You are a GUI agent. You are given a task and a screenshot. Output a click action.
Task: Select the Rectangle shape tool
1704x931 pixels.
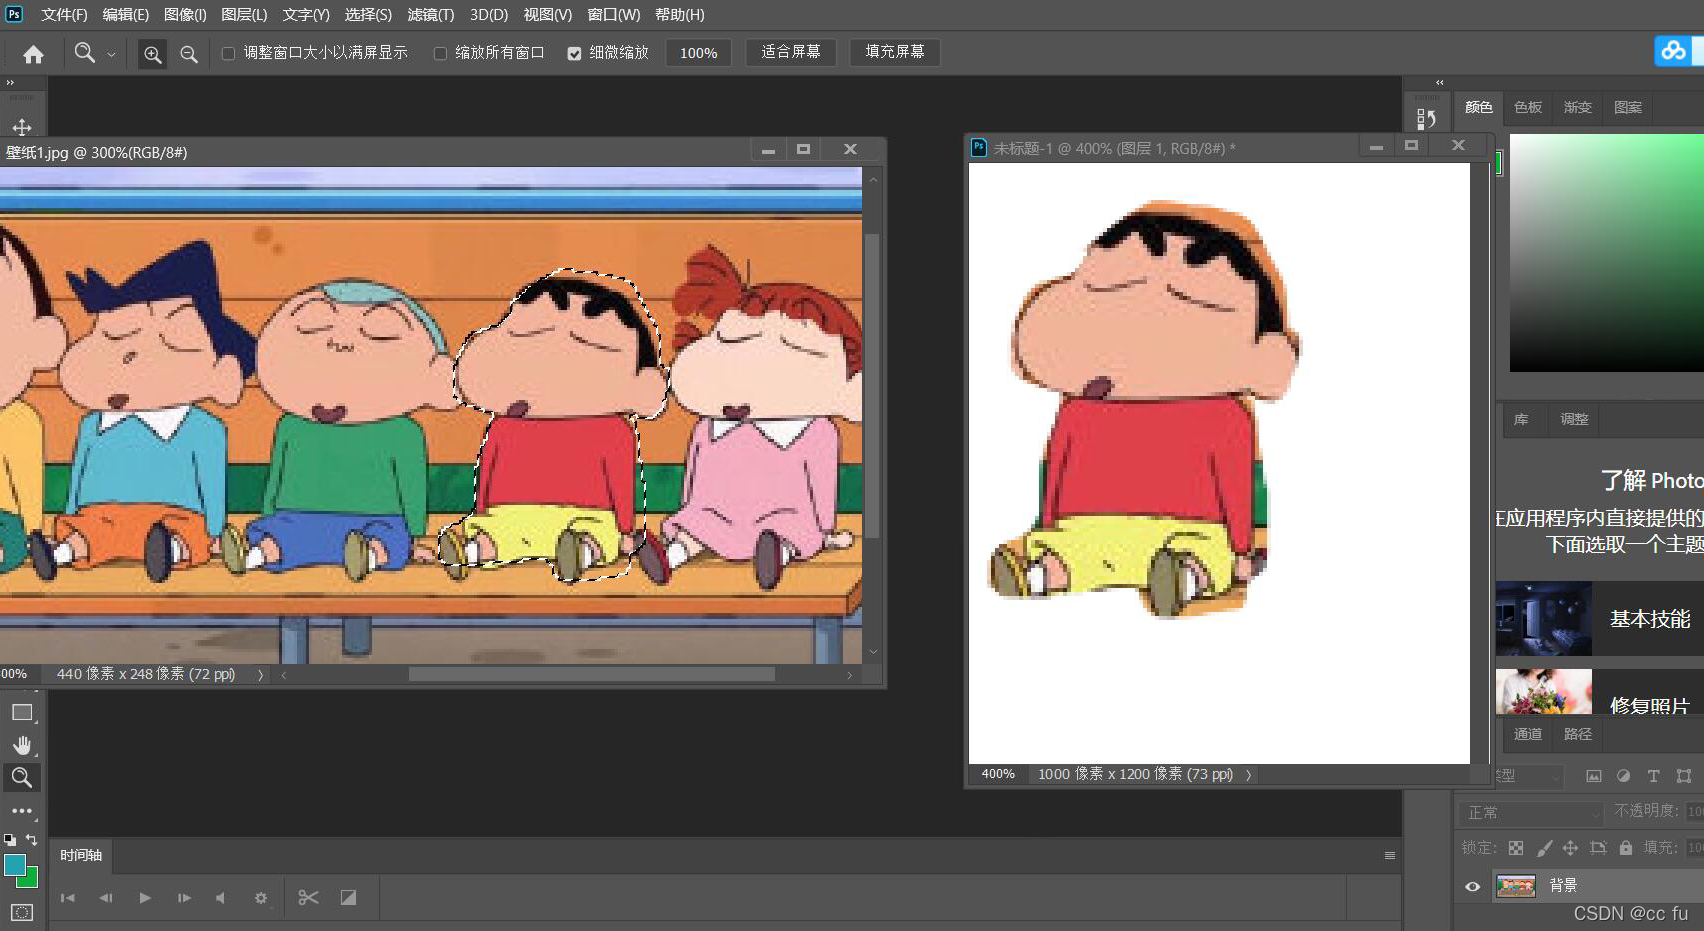(22, 712)
